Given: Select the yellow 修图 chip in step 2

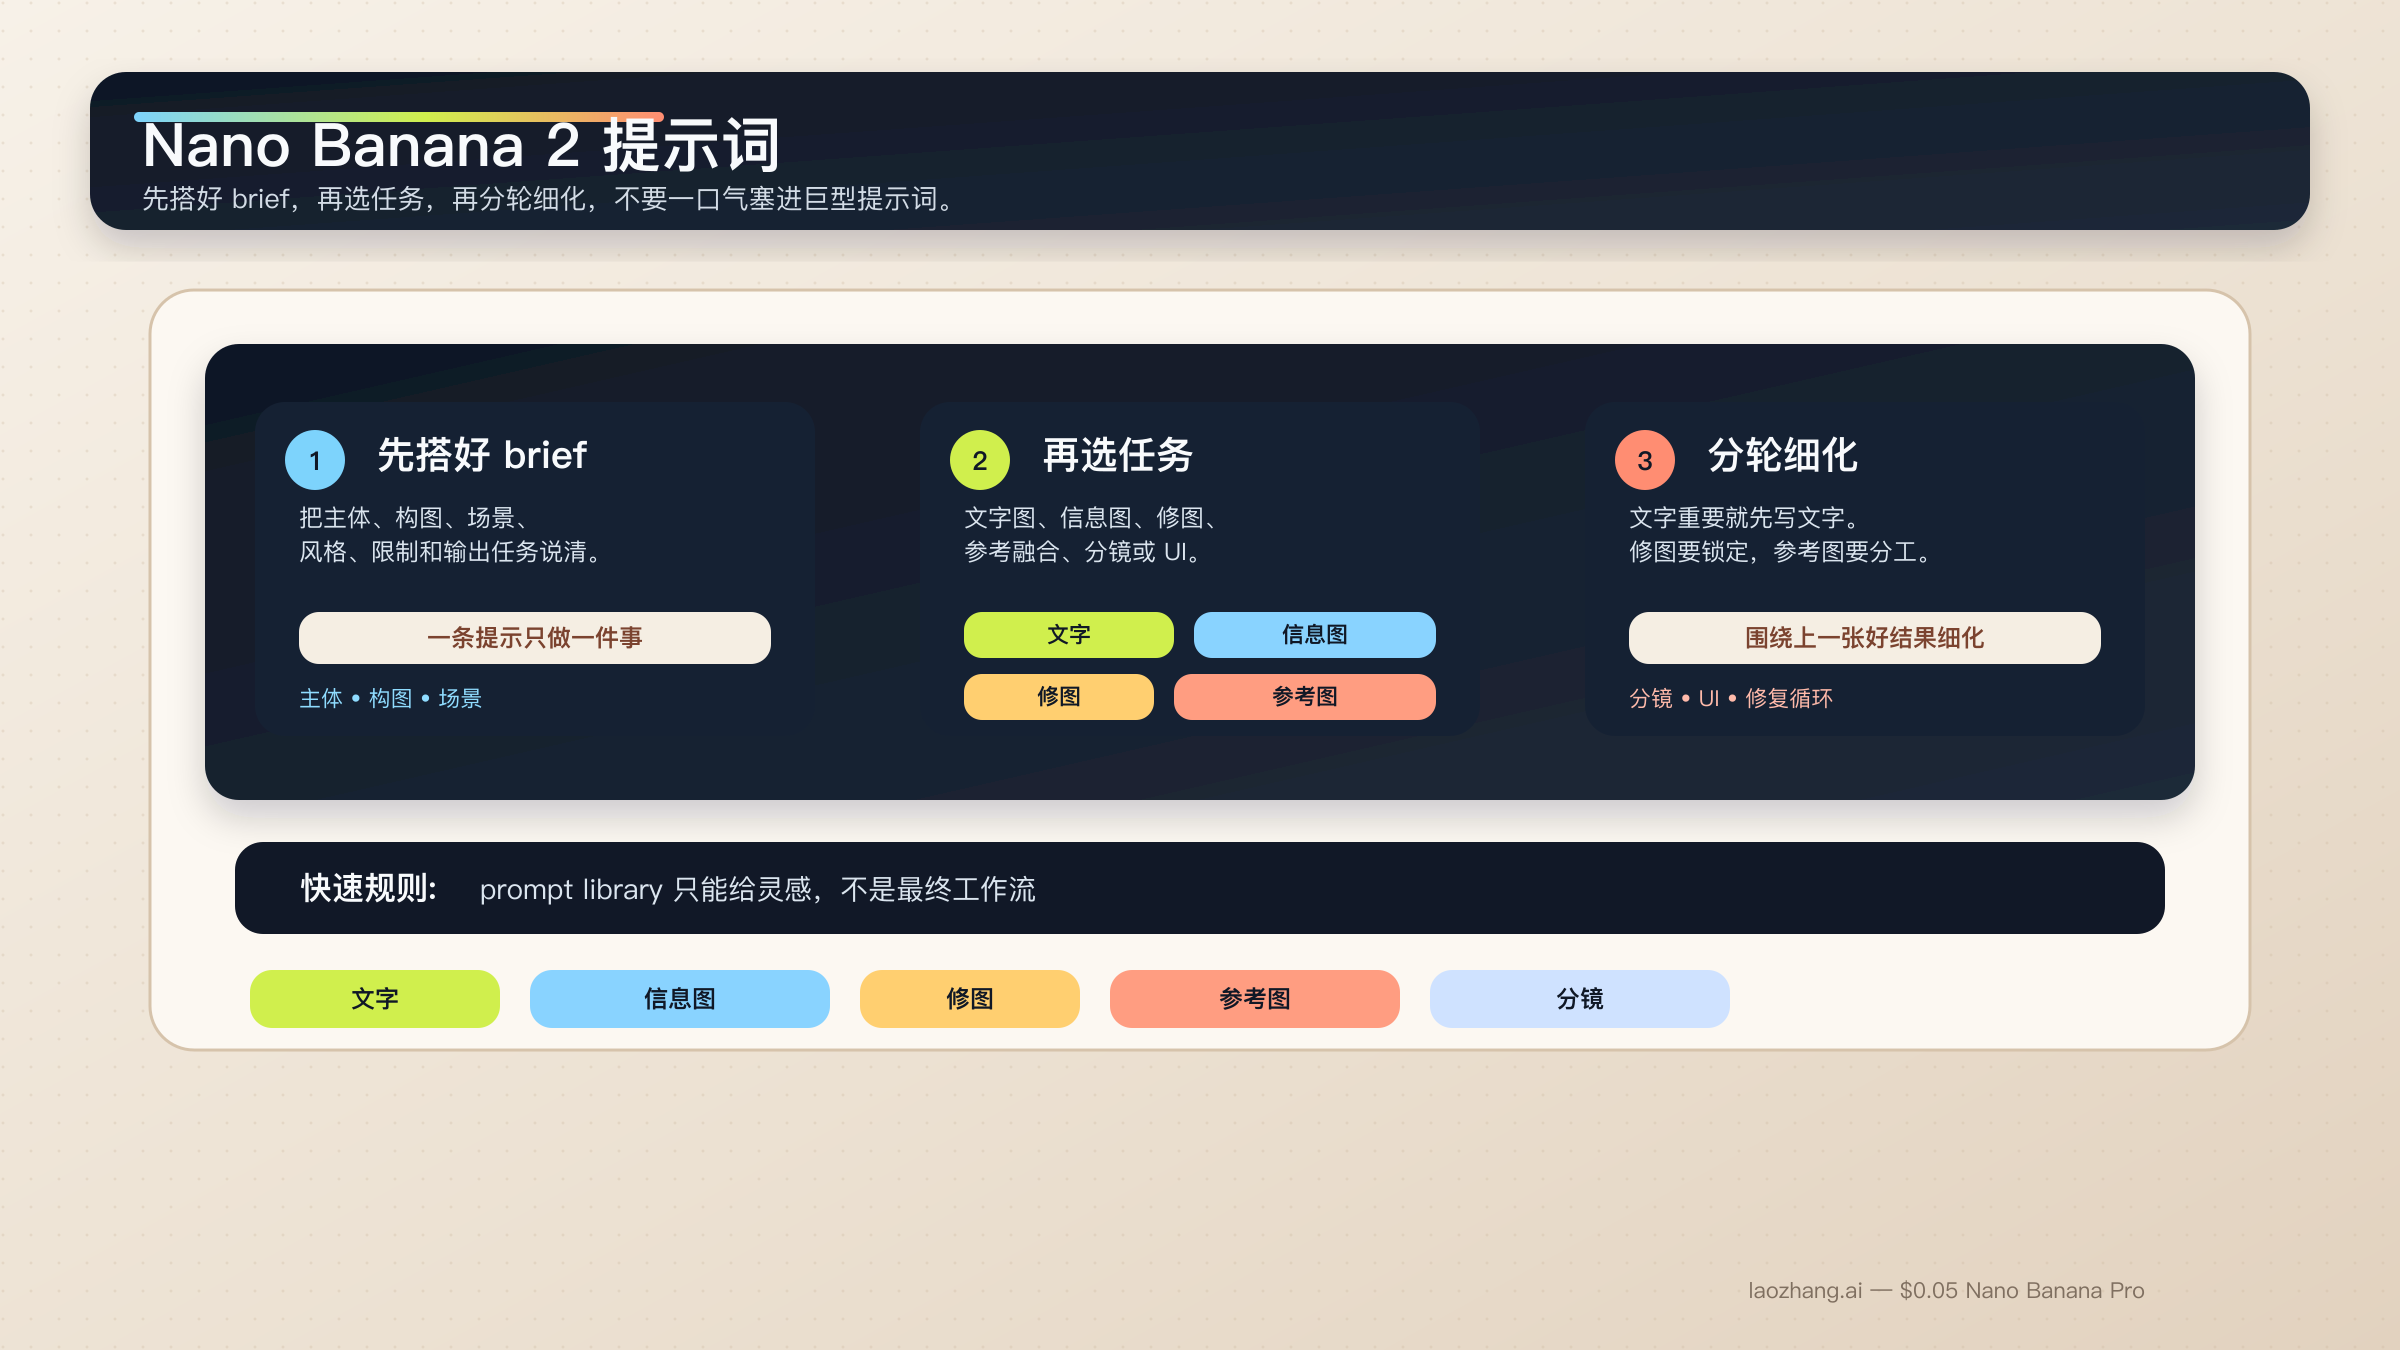Looking at the screenshot, I should 1058,697.
